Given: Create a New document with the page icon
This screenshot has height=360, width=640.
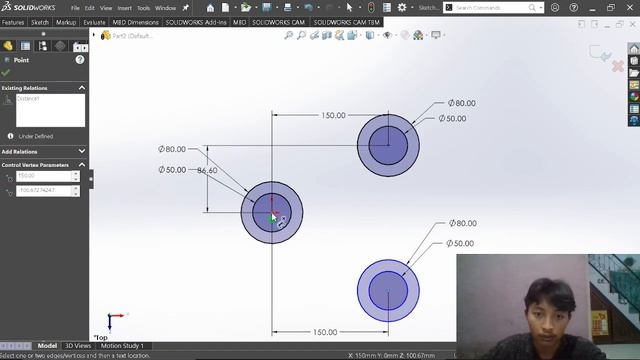Looking at the screenshot, I should pyautogui.click(x=225, y=8).
